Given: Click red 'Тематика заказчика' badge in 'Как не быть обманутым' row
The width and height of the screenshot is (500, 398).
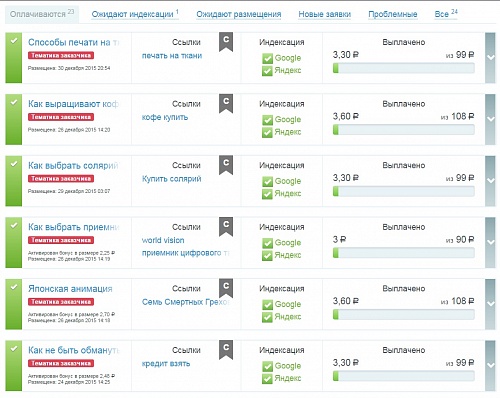Looking at the screenshot, I should [x=61, y=363].
